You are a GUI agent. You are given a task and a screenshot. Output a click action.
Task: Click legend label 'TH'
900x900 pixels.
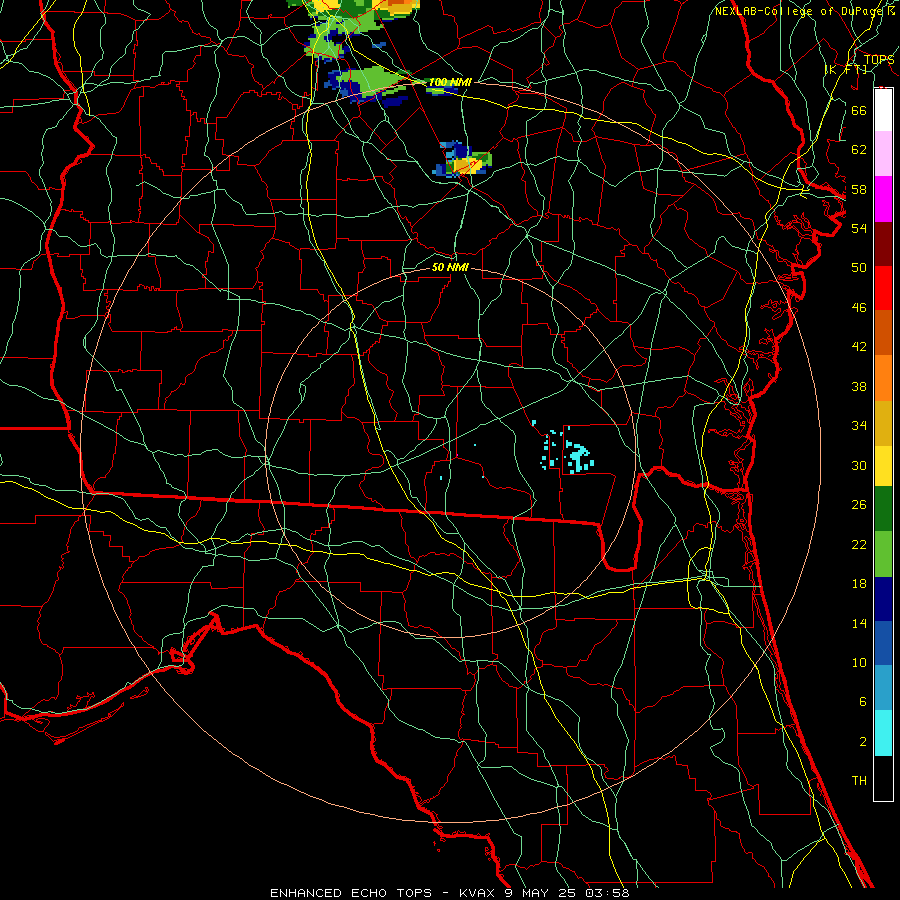click(859, 781)
